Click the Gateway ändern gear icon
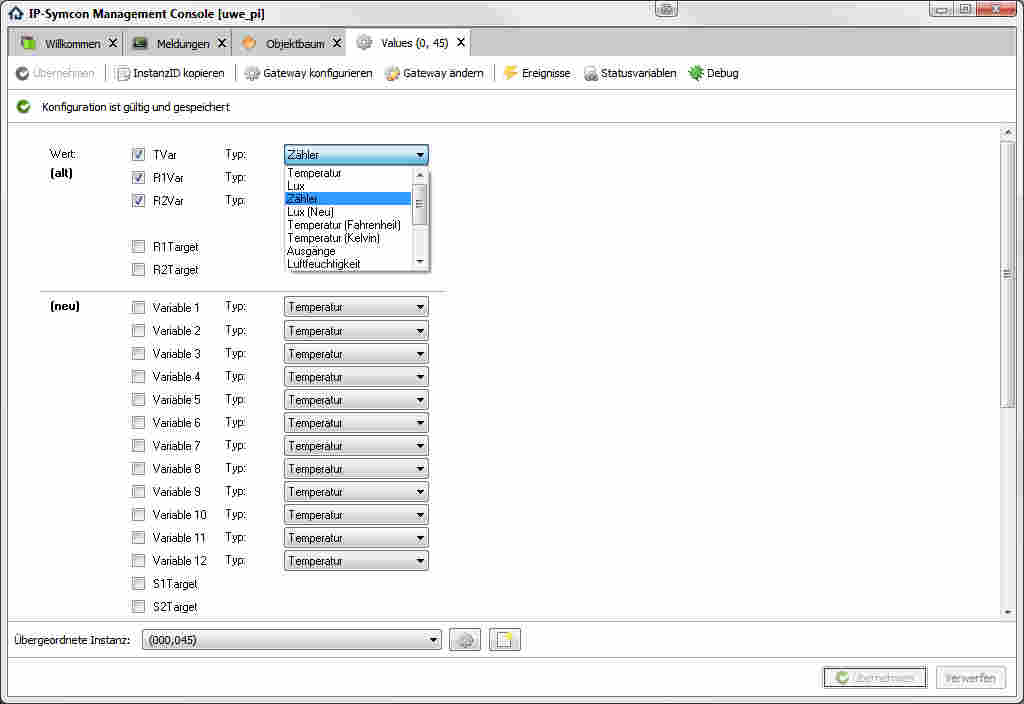The width and height of the screenshot is (1024, 704). click(392, 73)
